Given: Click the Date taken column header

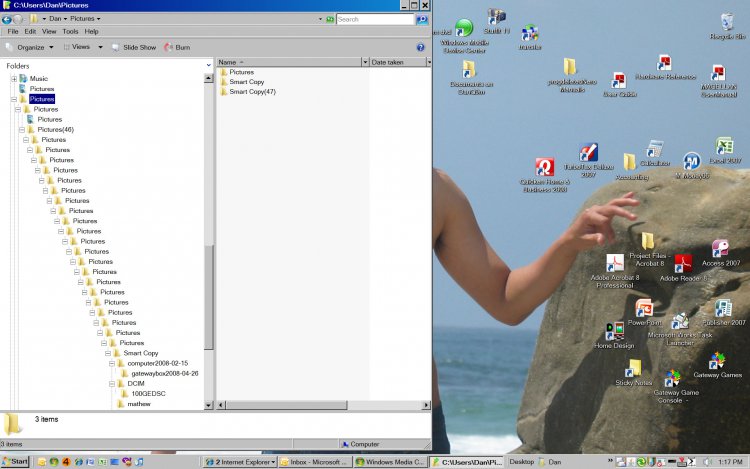Looking at the screenshot, I should click(x=397, y=62).
